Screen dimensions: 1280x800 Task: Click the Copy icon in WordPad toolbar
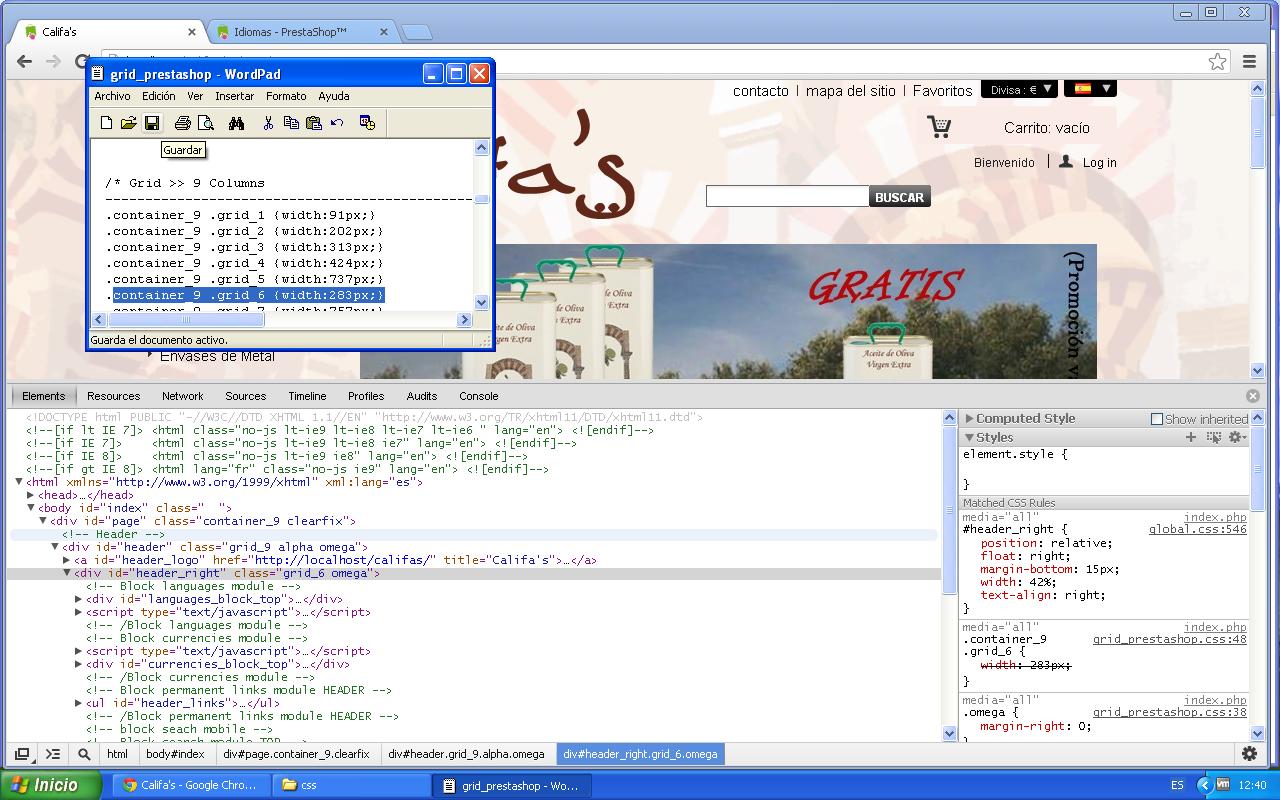tap(291, 123)
